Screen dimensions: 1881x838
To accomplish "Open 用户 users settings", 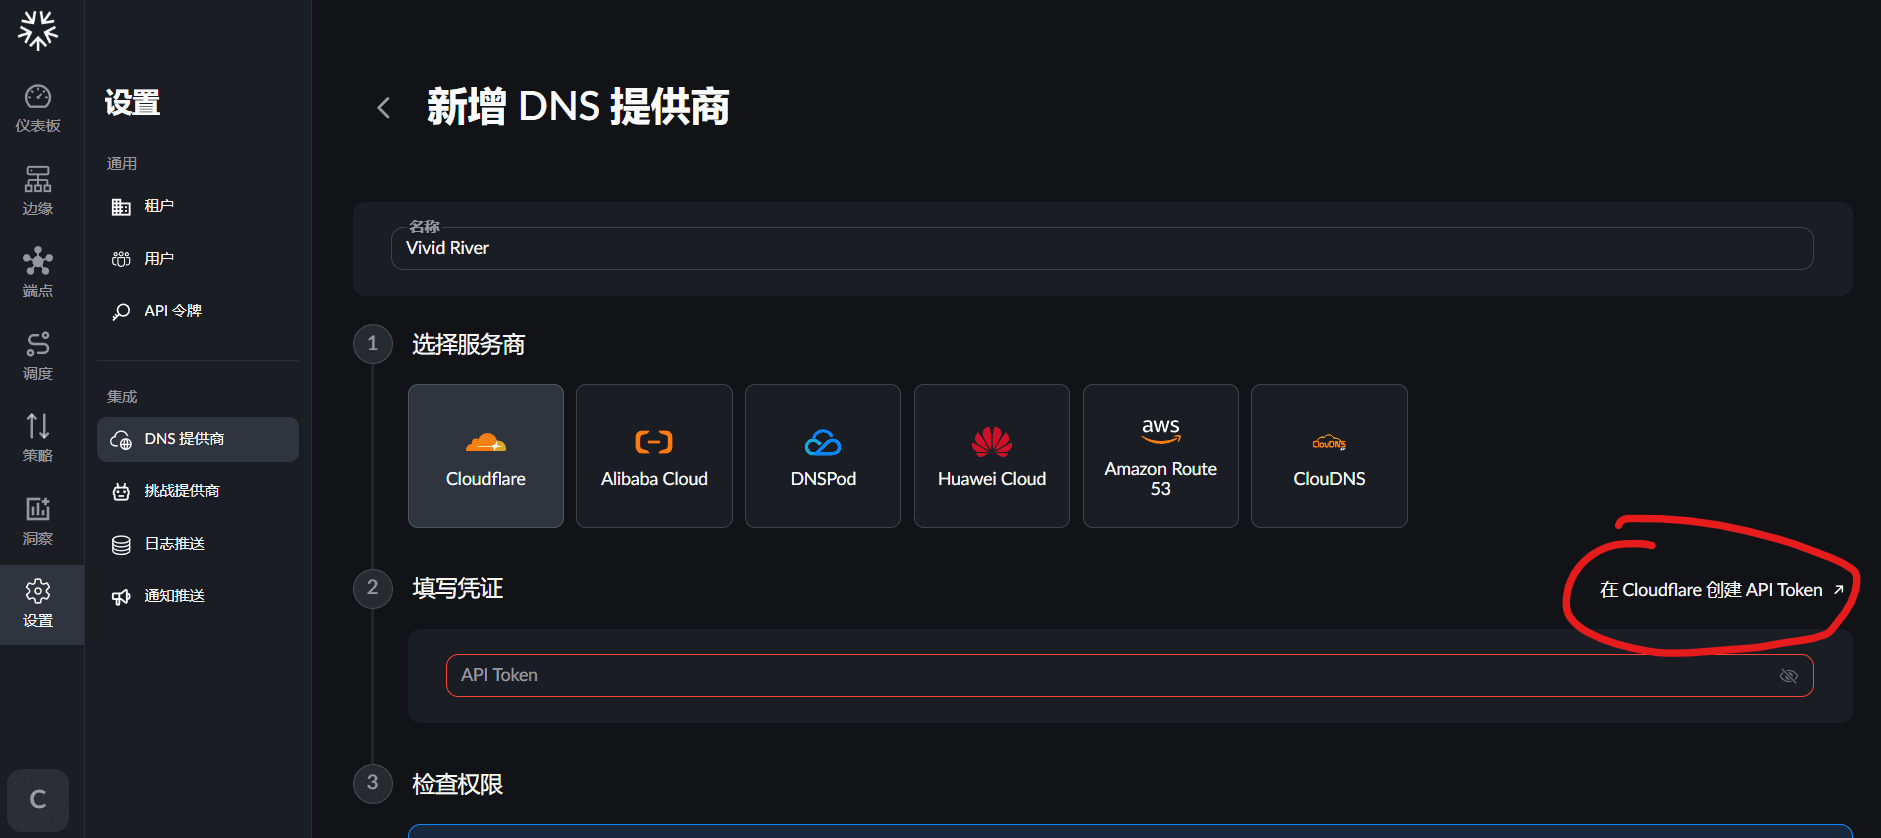I will 198,259.
